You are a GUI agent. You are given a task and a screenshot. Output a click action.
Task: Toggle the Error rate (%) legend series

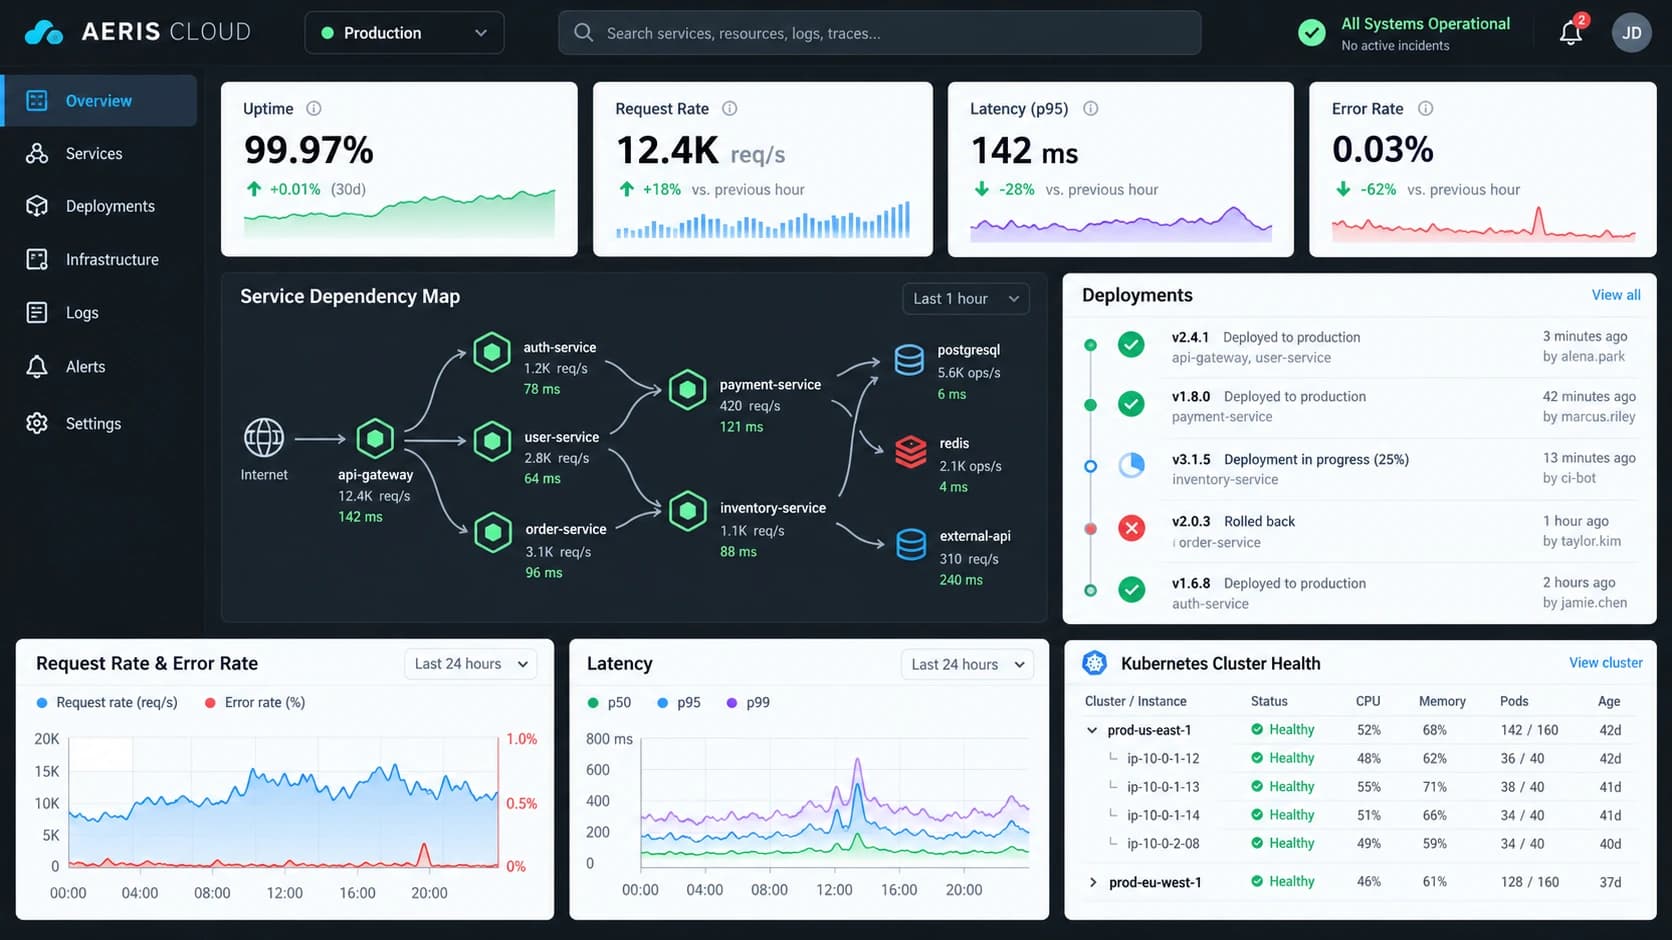coord(255,702)
